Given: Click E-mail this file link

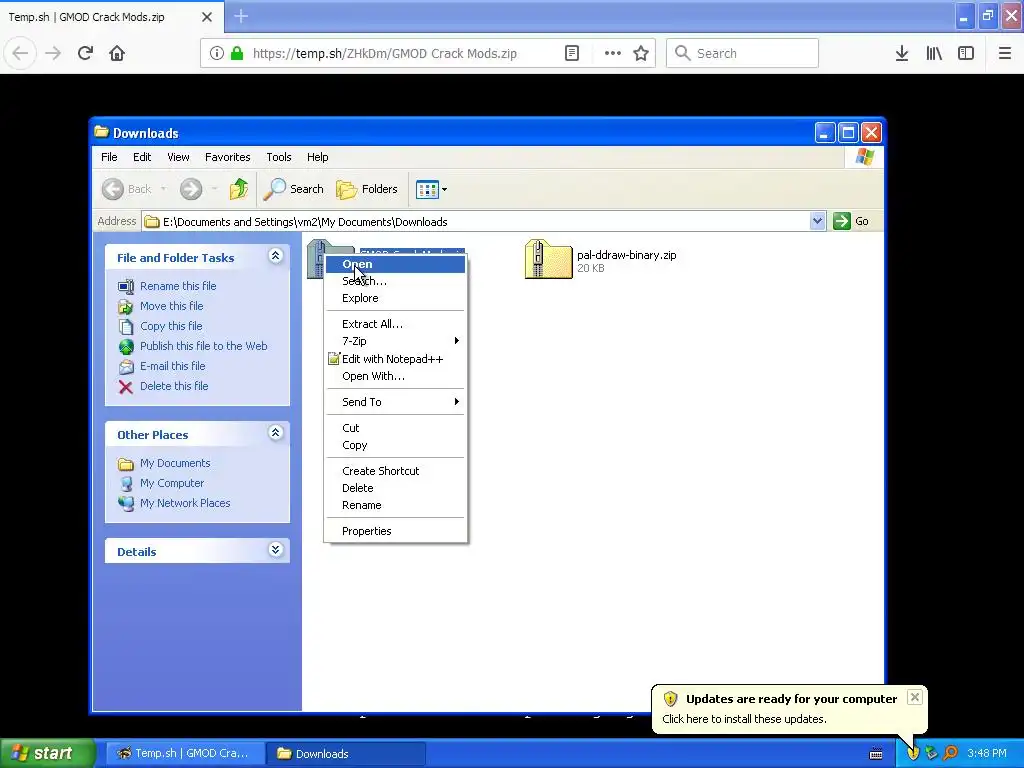Looking at the screenshot, I should 172,366.
